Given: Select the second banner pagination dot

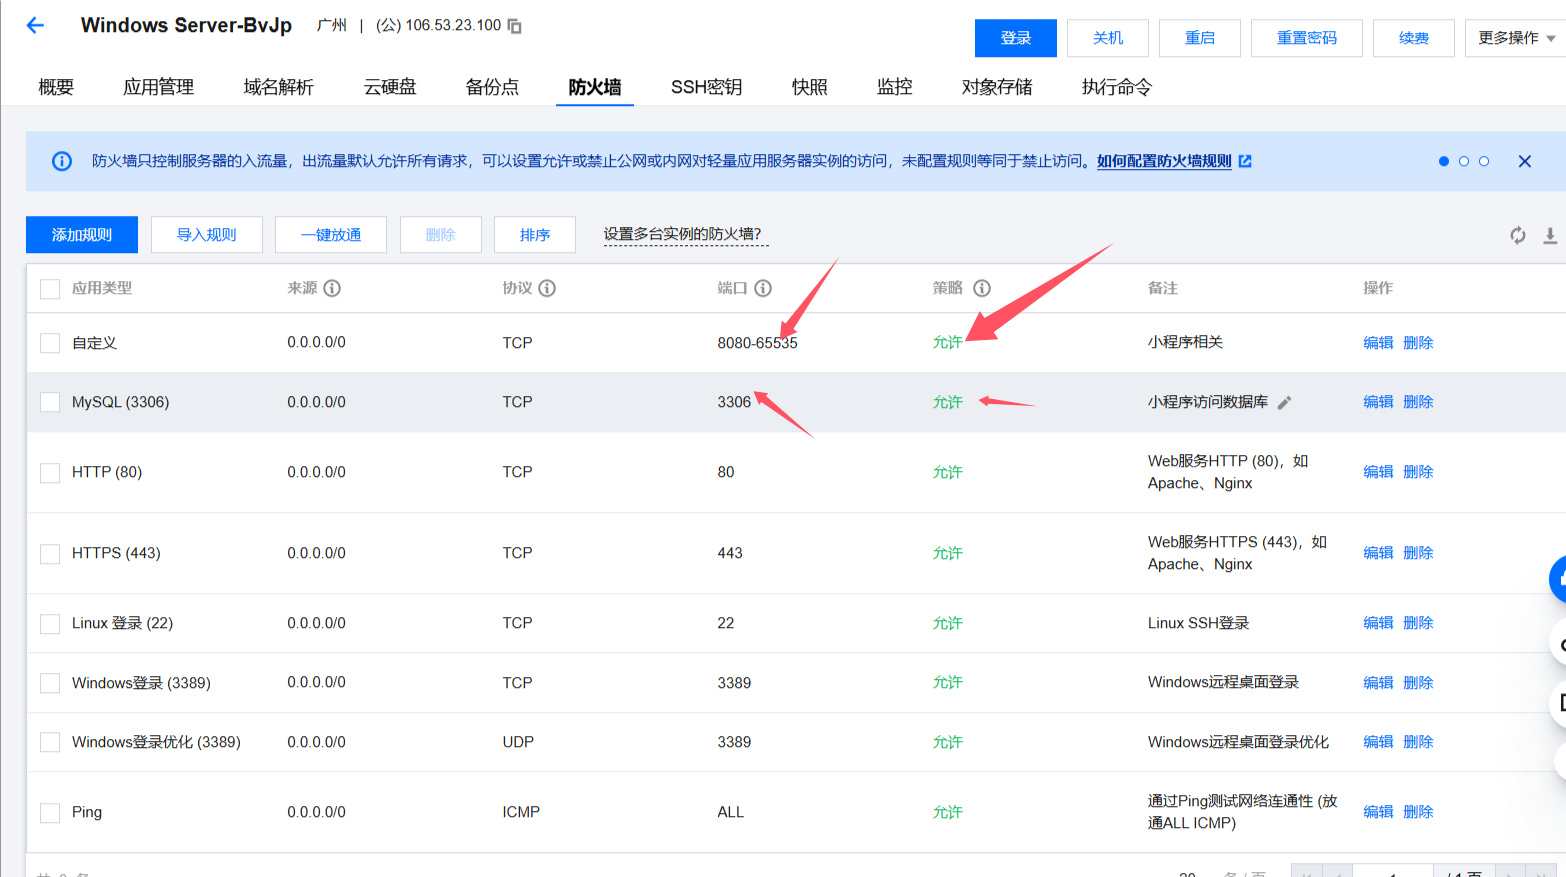Looking at the screenshot, I should pyautogui.click(x=1464, y=161).
